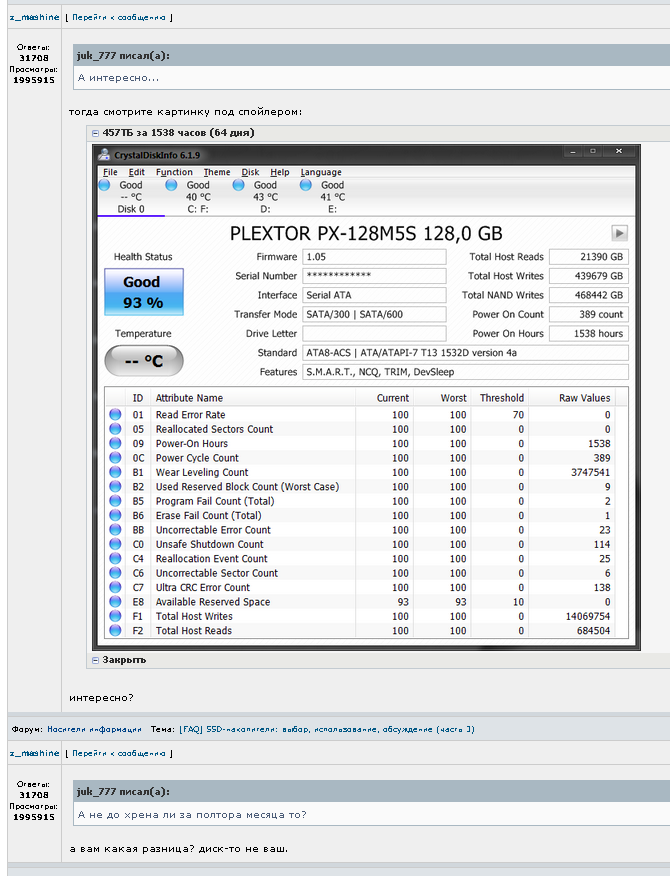Click the Transfer Mode field
This screenshot has width=670, height=876.
tap(374, 315)
